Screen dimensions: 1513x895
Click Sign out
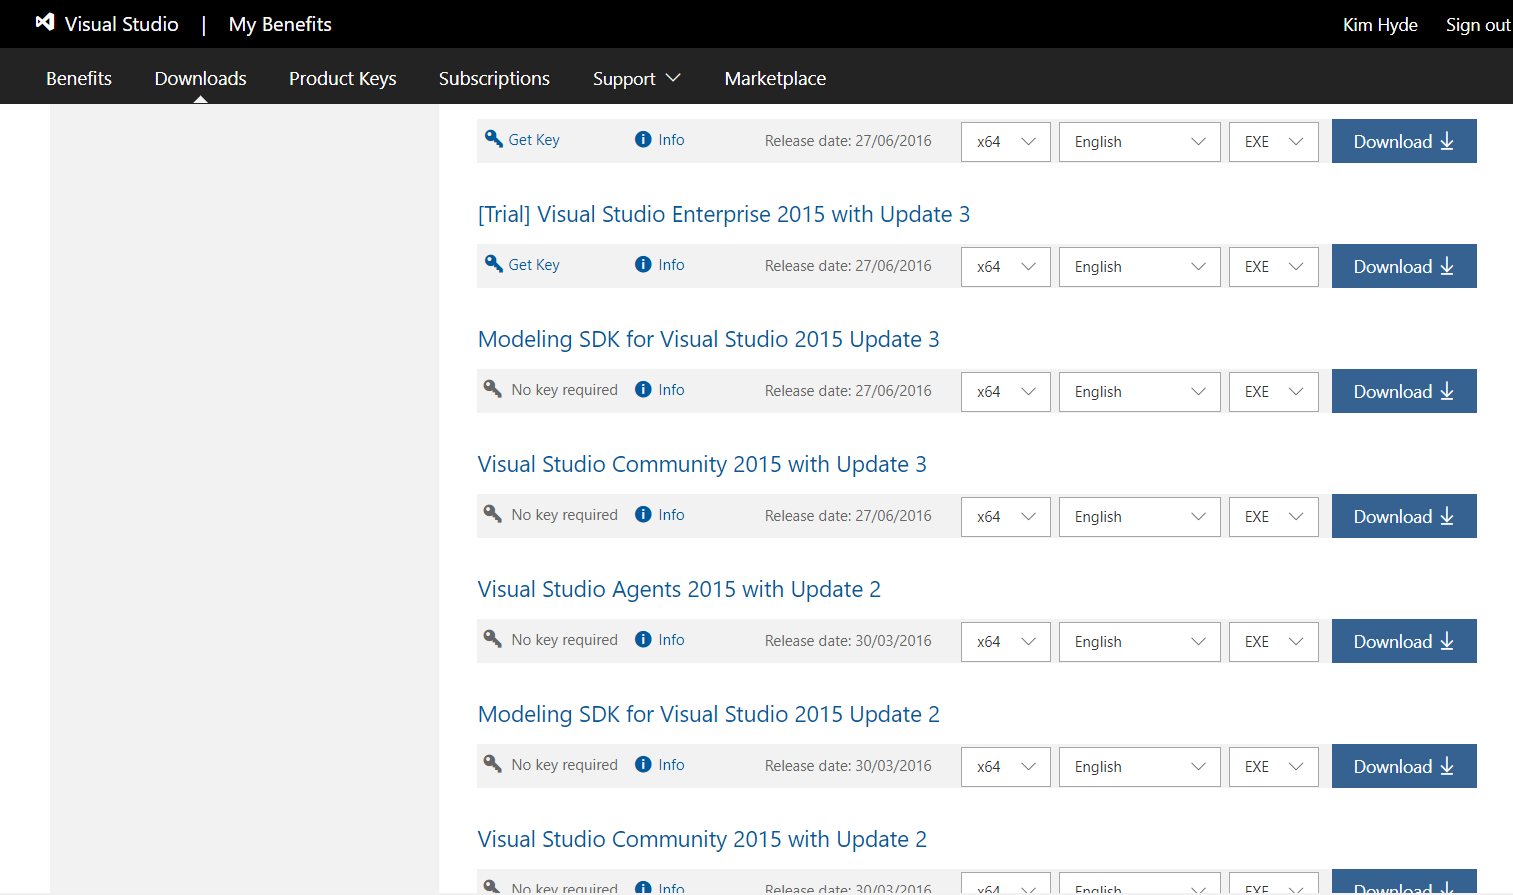1478,25
